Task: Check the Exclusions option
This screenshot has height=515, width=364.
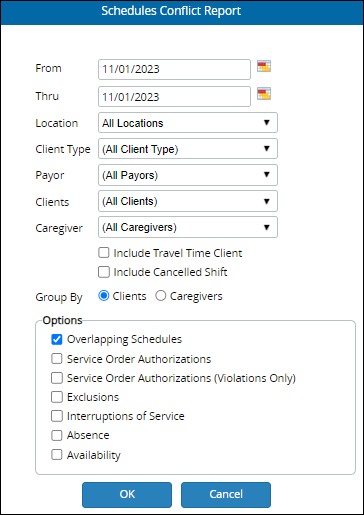Action: [x=57, y=397]
